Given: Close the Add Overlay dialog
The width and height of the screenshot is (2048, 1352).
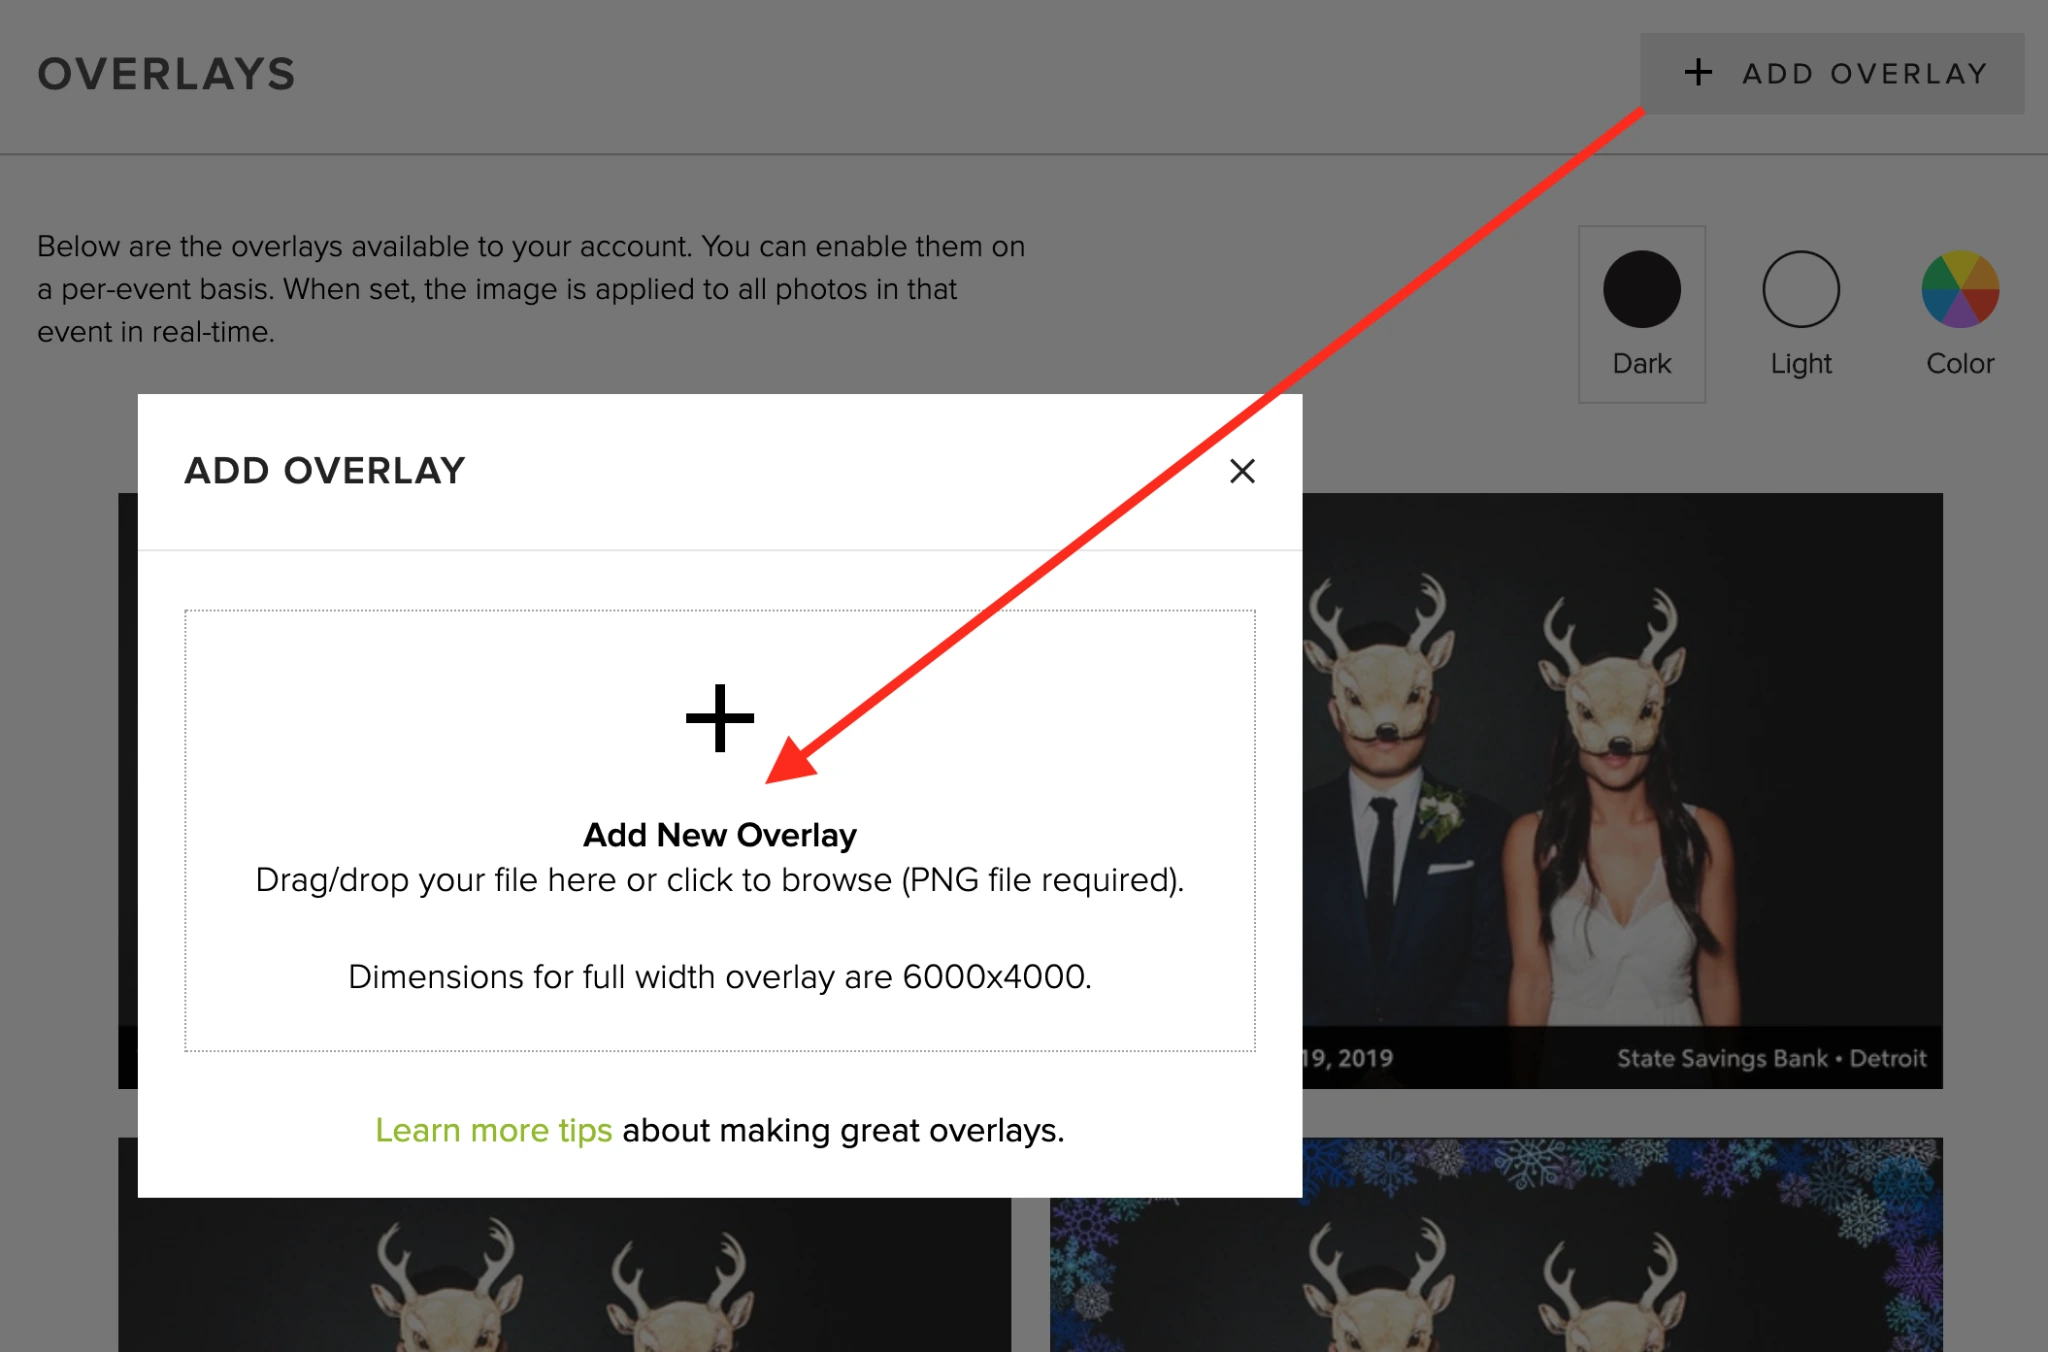Looking at the screenshot, I should point(1242,471).
